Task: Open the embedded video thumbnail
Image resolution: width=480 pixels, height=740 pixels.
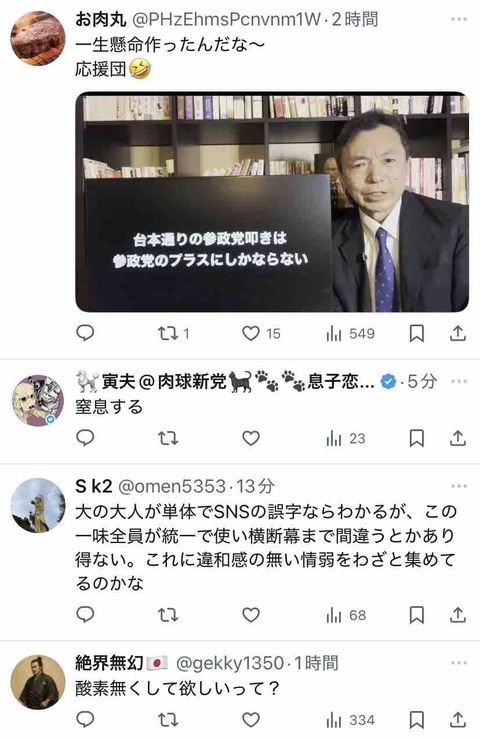Action: (x=272, y=202)
